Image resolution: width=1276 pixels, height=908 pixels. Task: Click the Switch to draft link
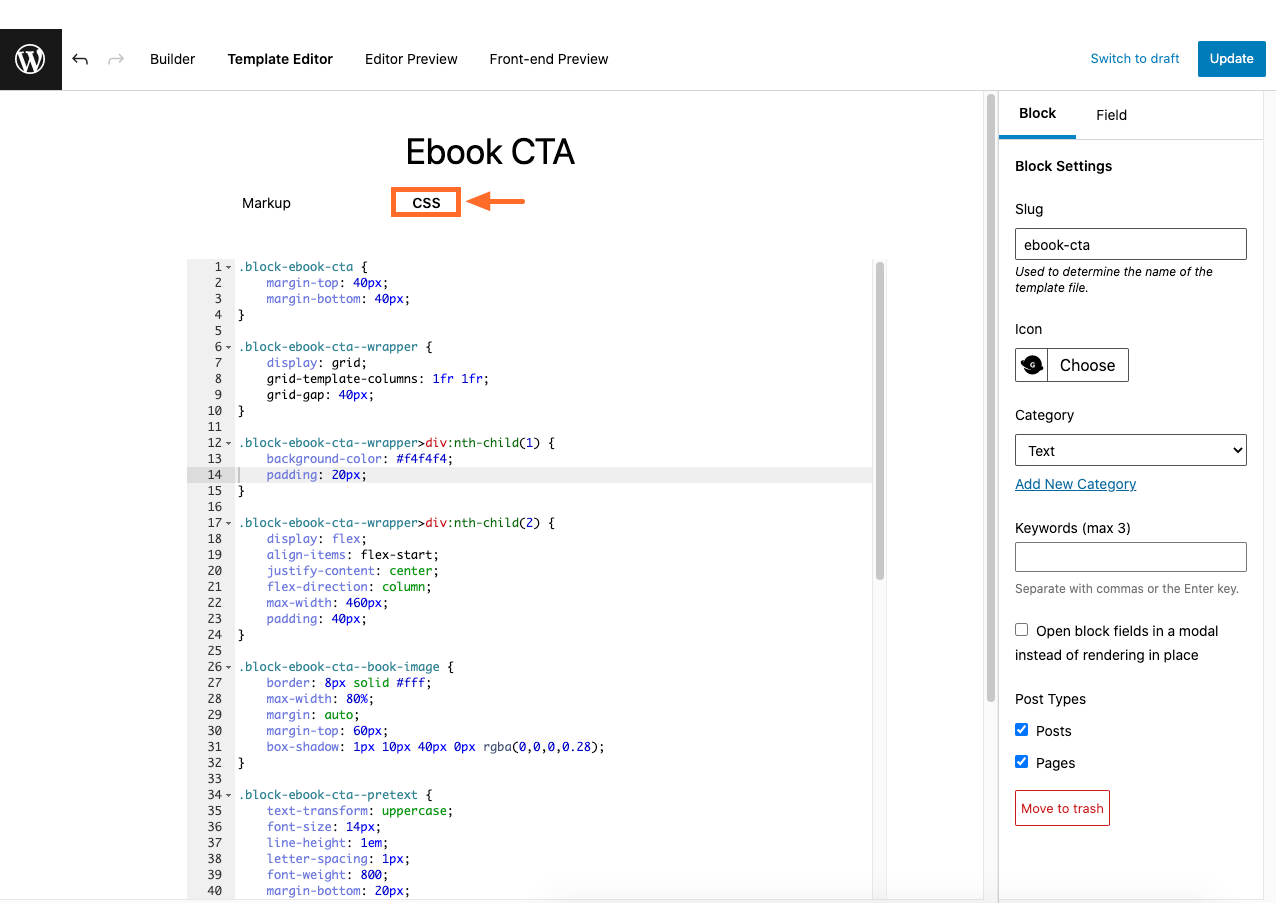[1134, 59]
